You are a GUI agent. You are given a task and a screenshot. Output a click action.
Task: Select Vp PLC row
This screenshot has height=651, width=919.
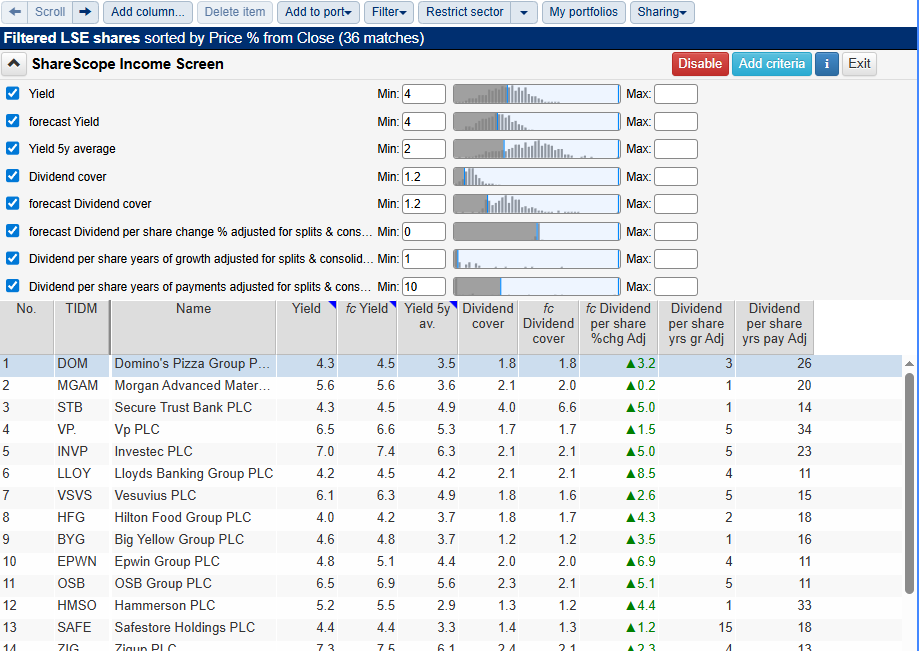[x=451, y=430]
